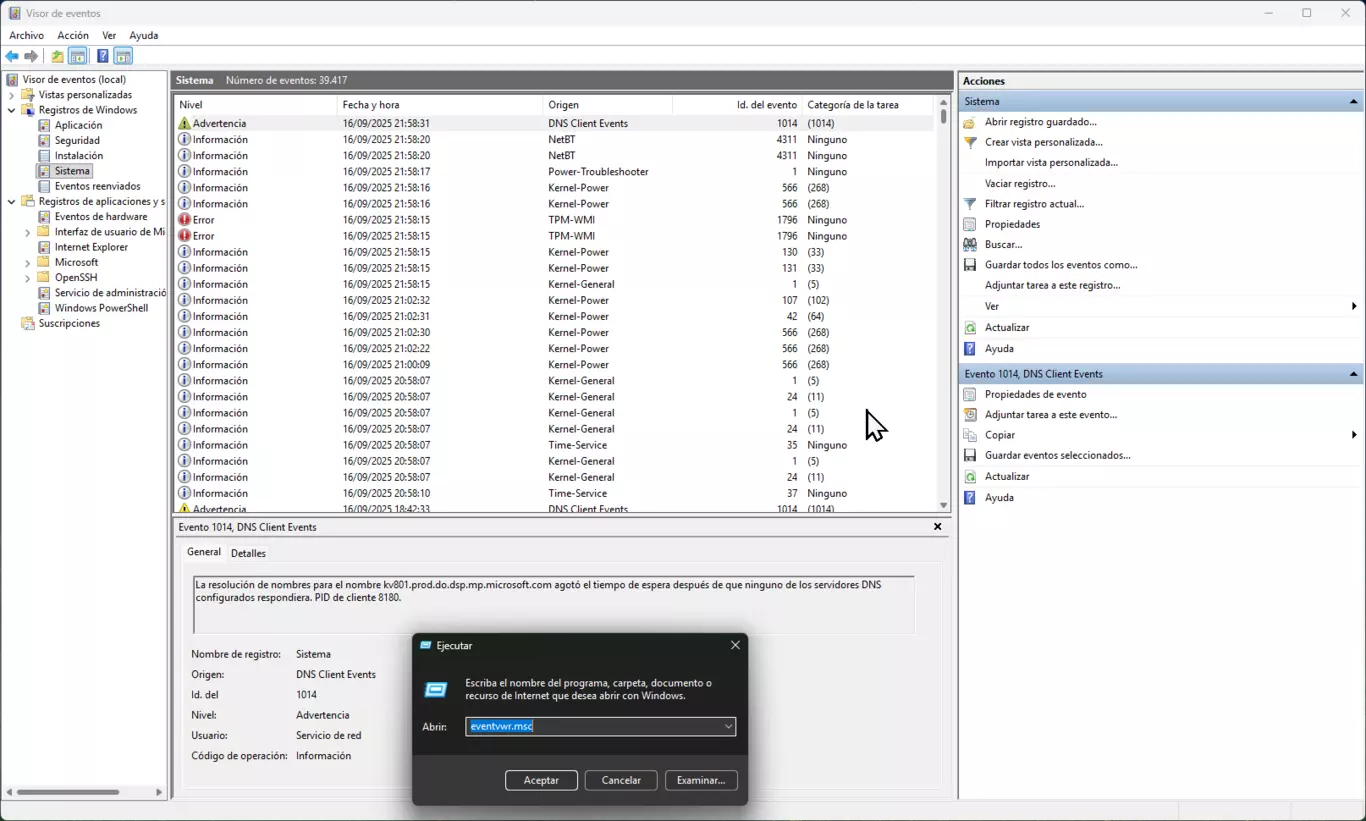
Task: Click the Abrir registro guardado folder icon
Action: [969, 122]
